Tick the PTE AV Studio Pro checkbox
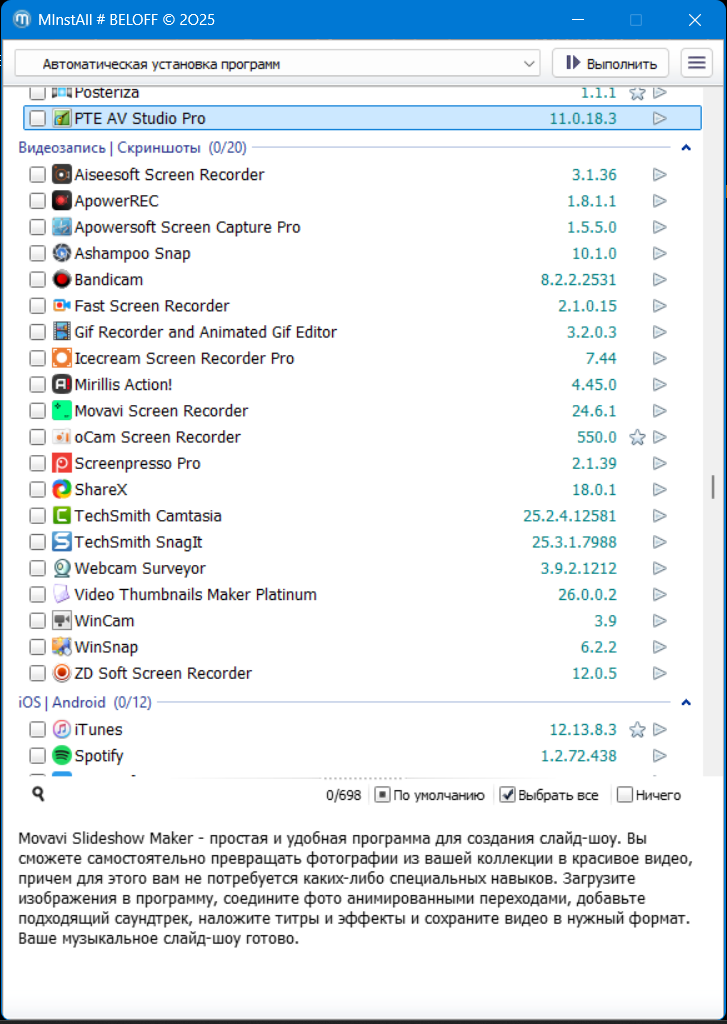The height and width of the screenshot is (1024, 727). tap(37, 118)
